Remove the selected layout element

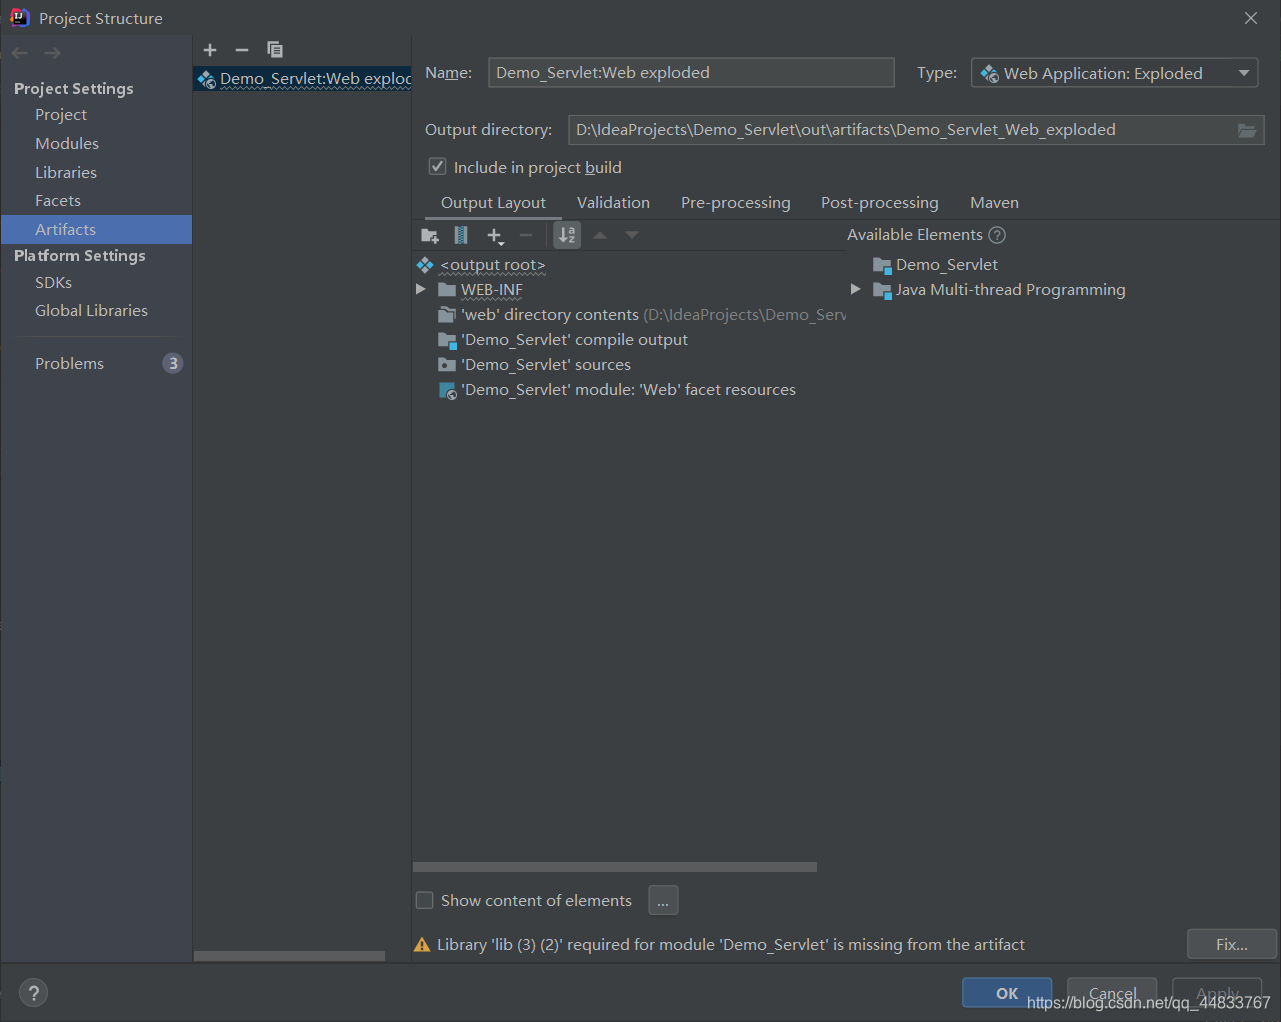tap(526, 235)
